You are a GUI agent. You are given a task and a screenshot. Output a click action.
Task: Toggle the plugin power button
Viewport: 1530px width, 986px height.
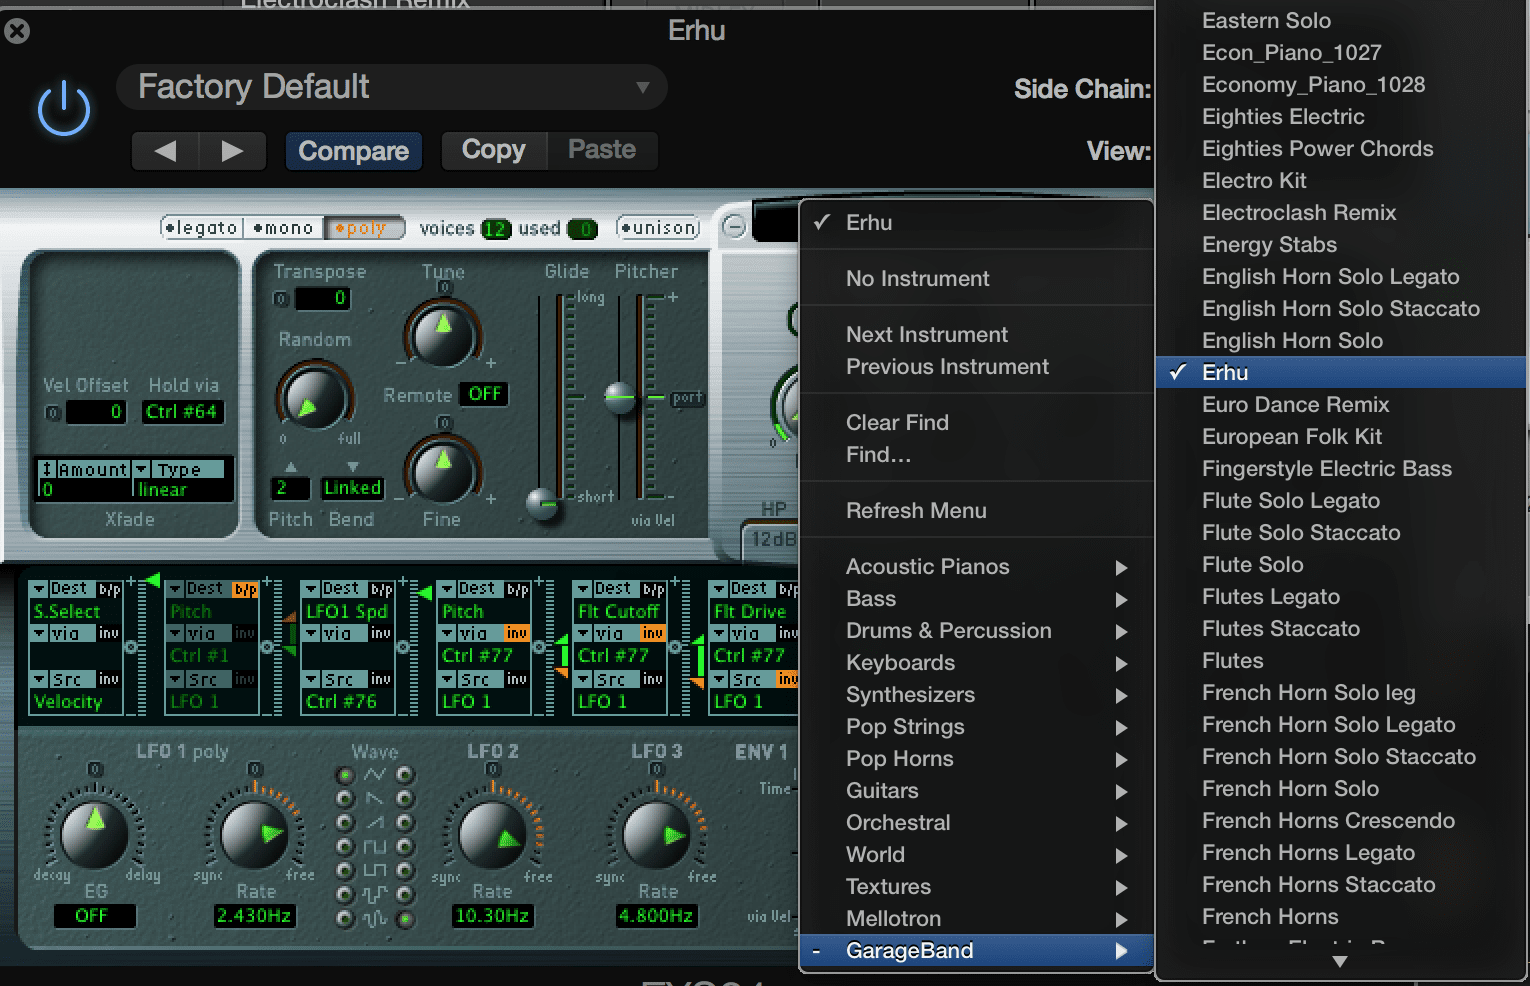64,109
